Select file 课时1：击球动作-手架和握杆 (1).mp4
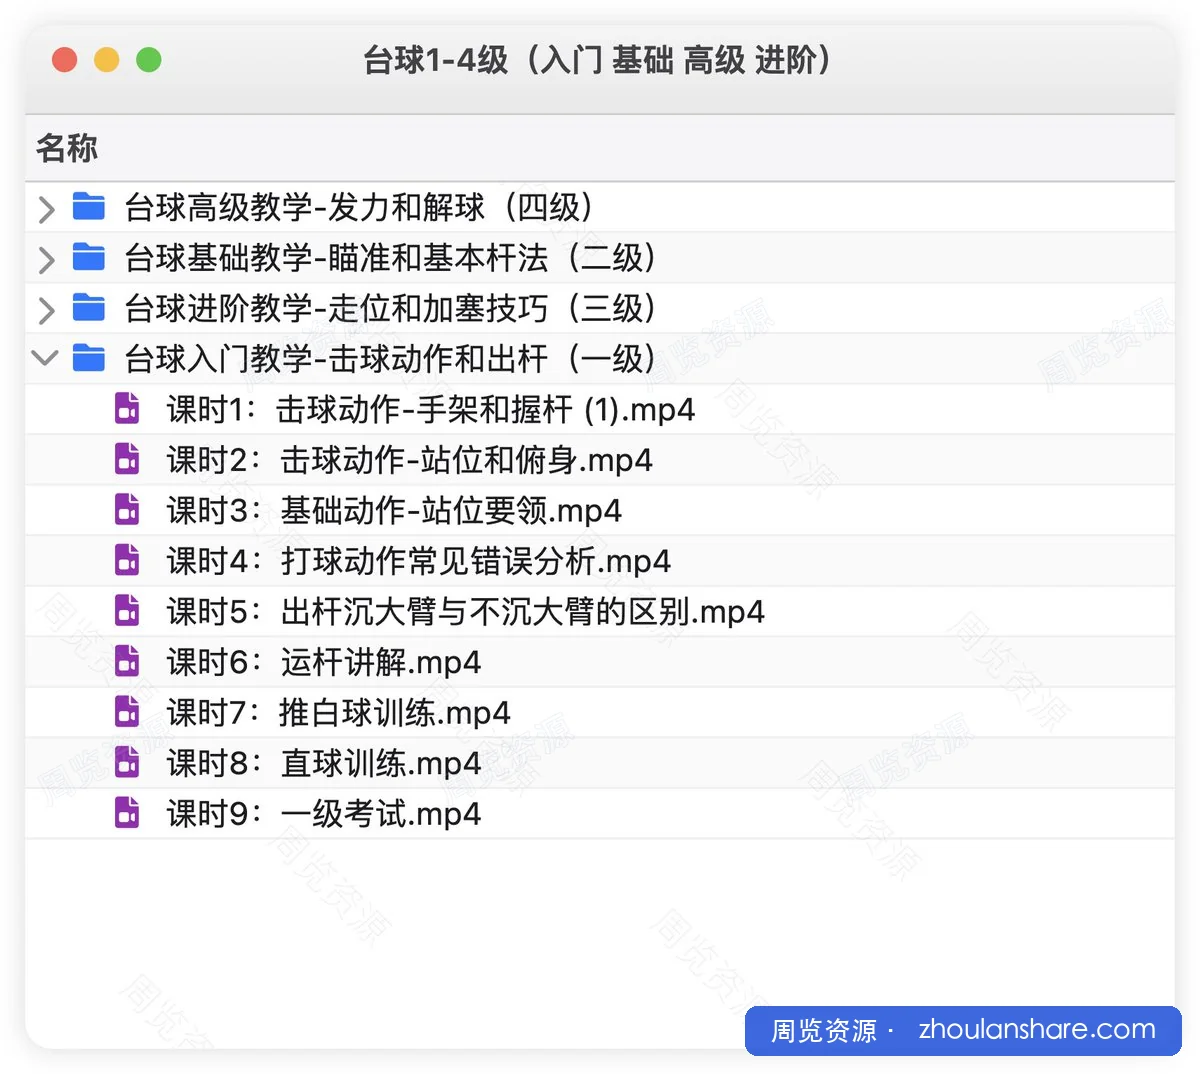The width and height of the screenshot is (1200, 1074). click(x=431, y=409)
